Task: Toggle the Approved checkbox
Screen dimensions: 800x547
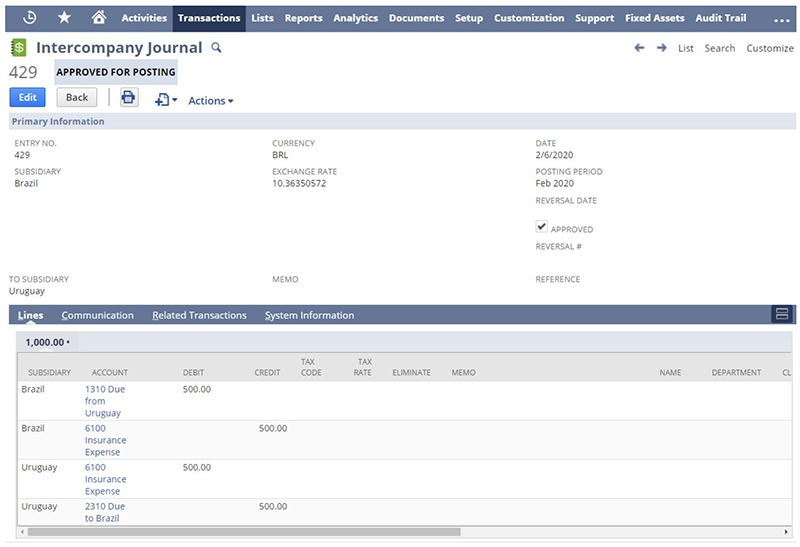Action: pos(542,227)
